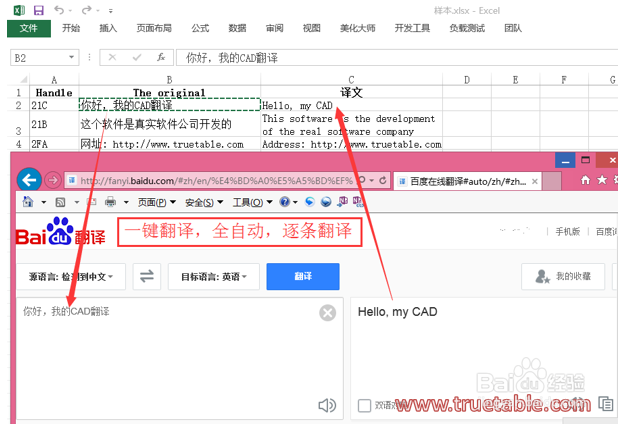Click the OneNote send icon in command bar

point(342,202)
